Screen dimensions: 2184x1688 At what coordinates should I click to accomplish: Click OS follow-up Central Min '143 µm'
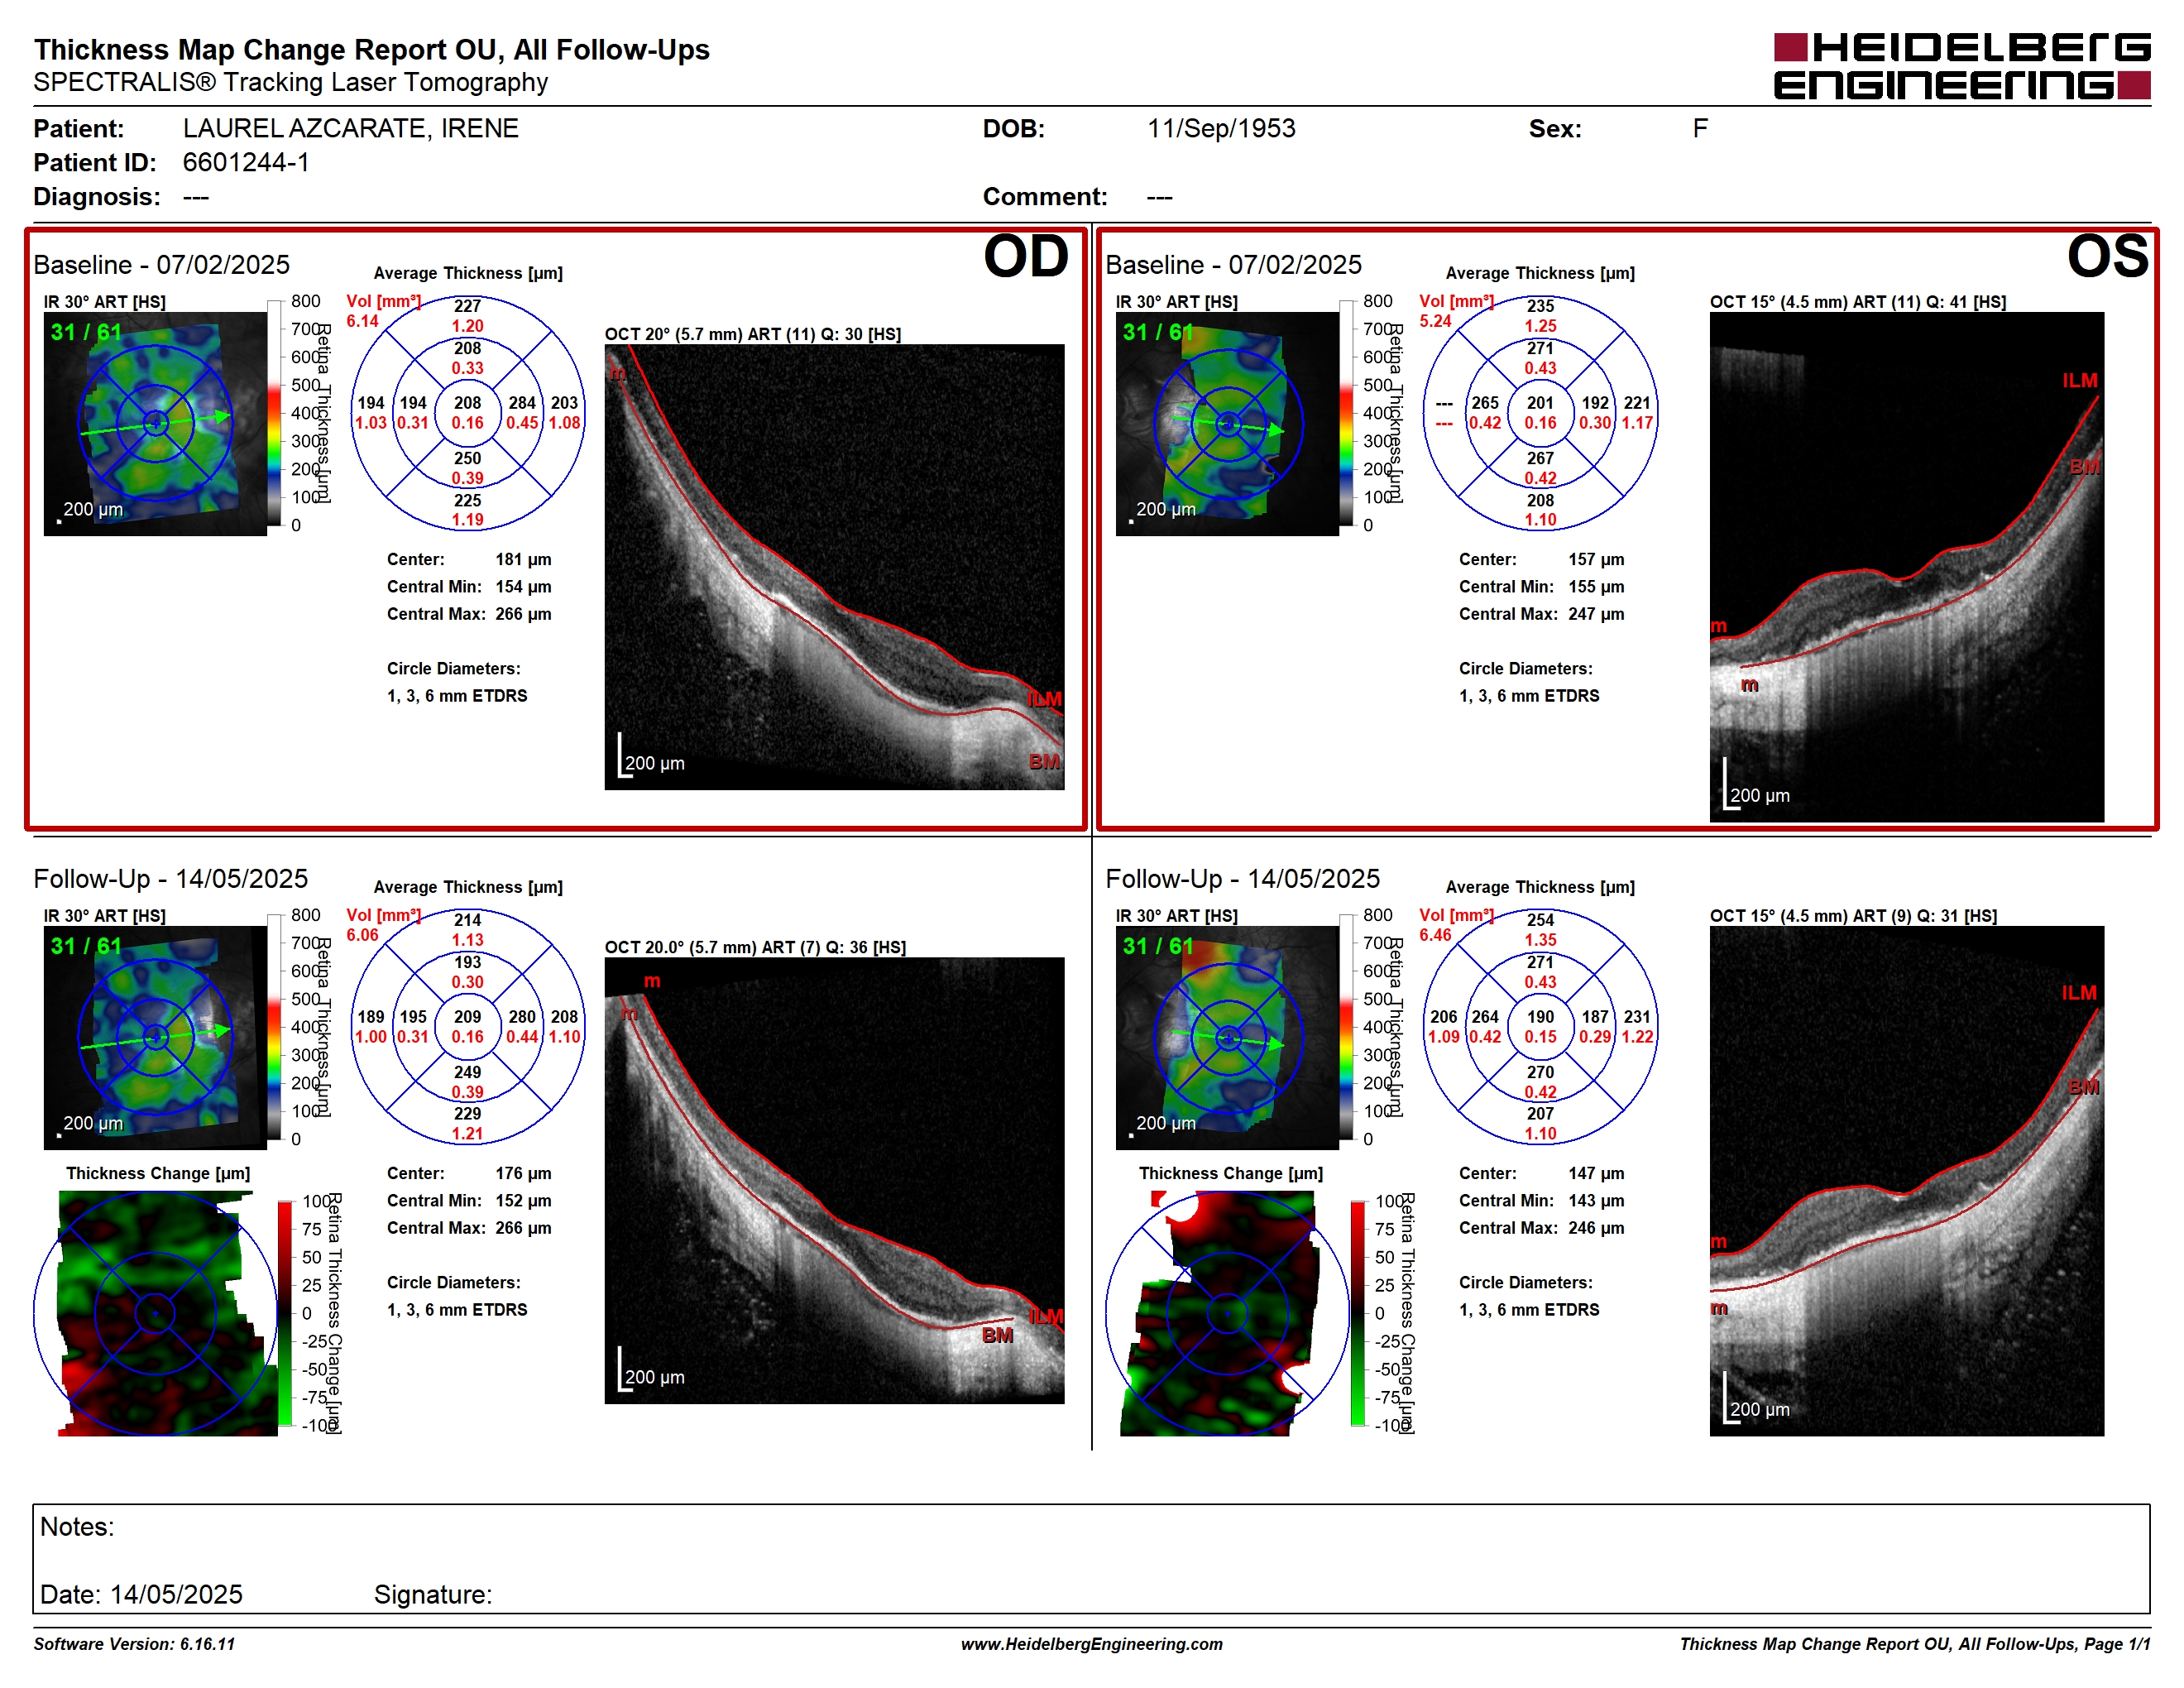click(x=1596, y=1200)
